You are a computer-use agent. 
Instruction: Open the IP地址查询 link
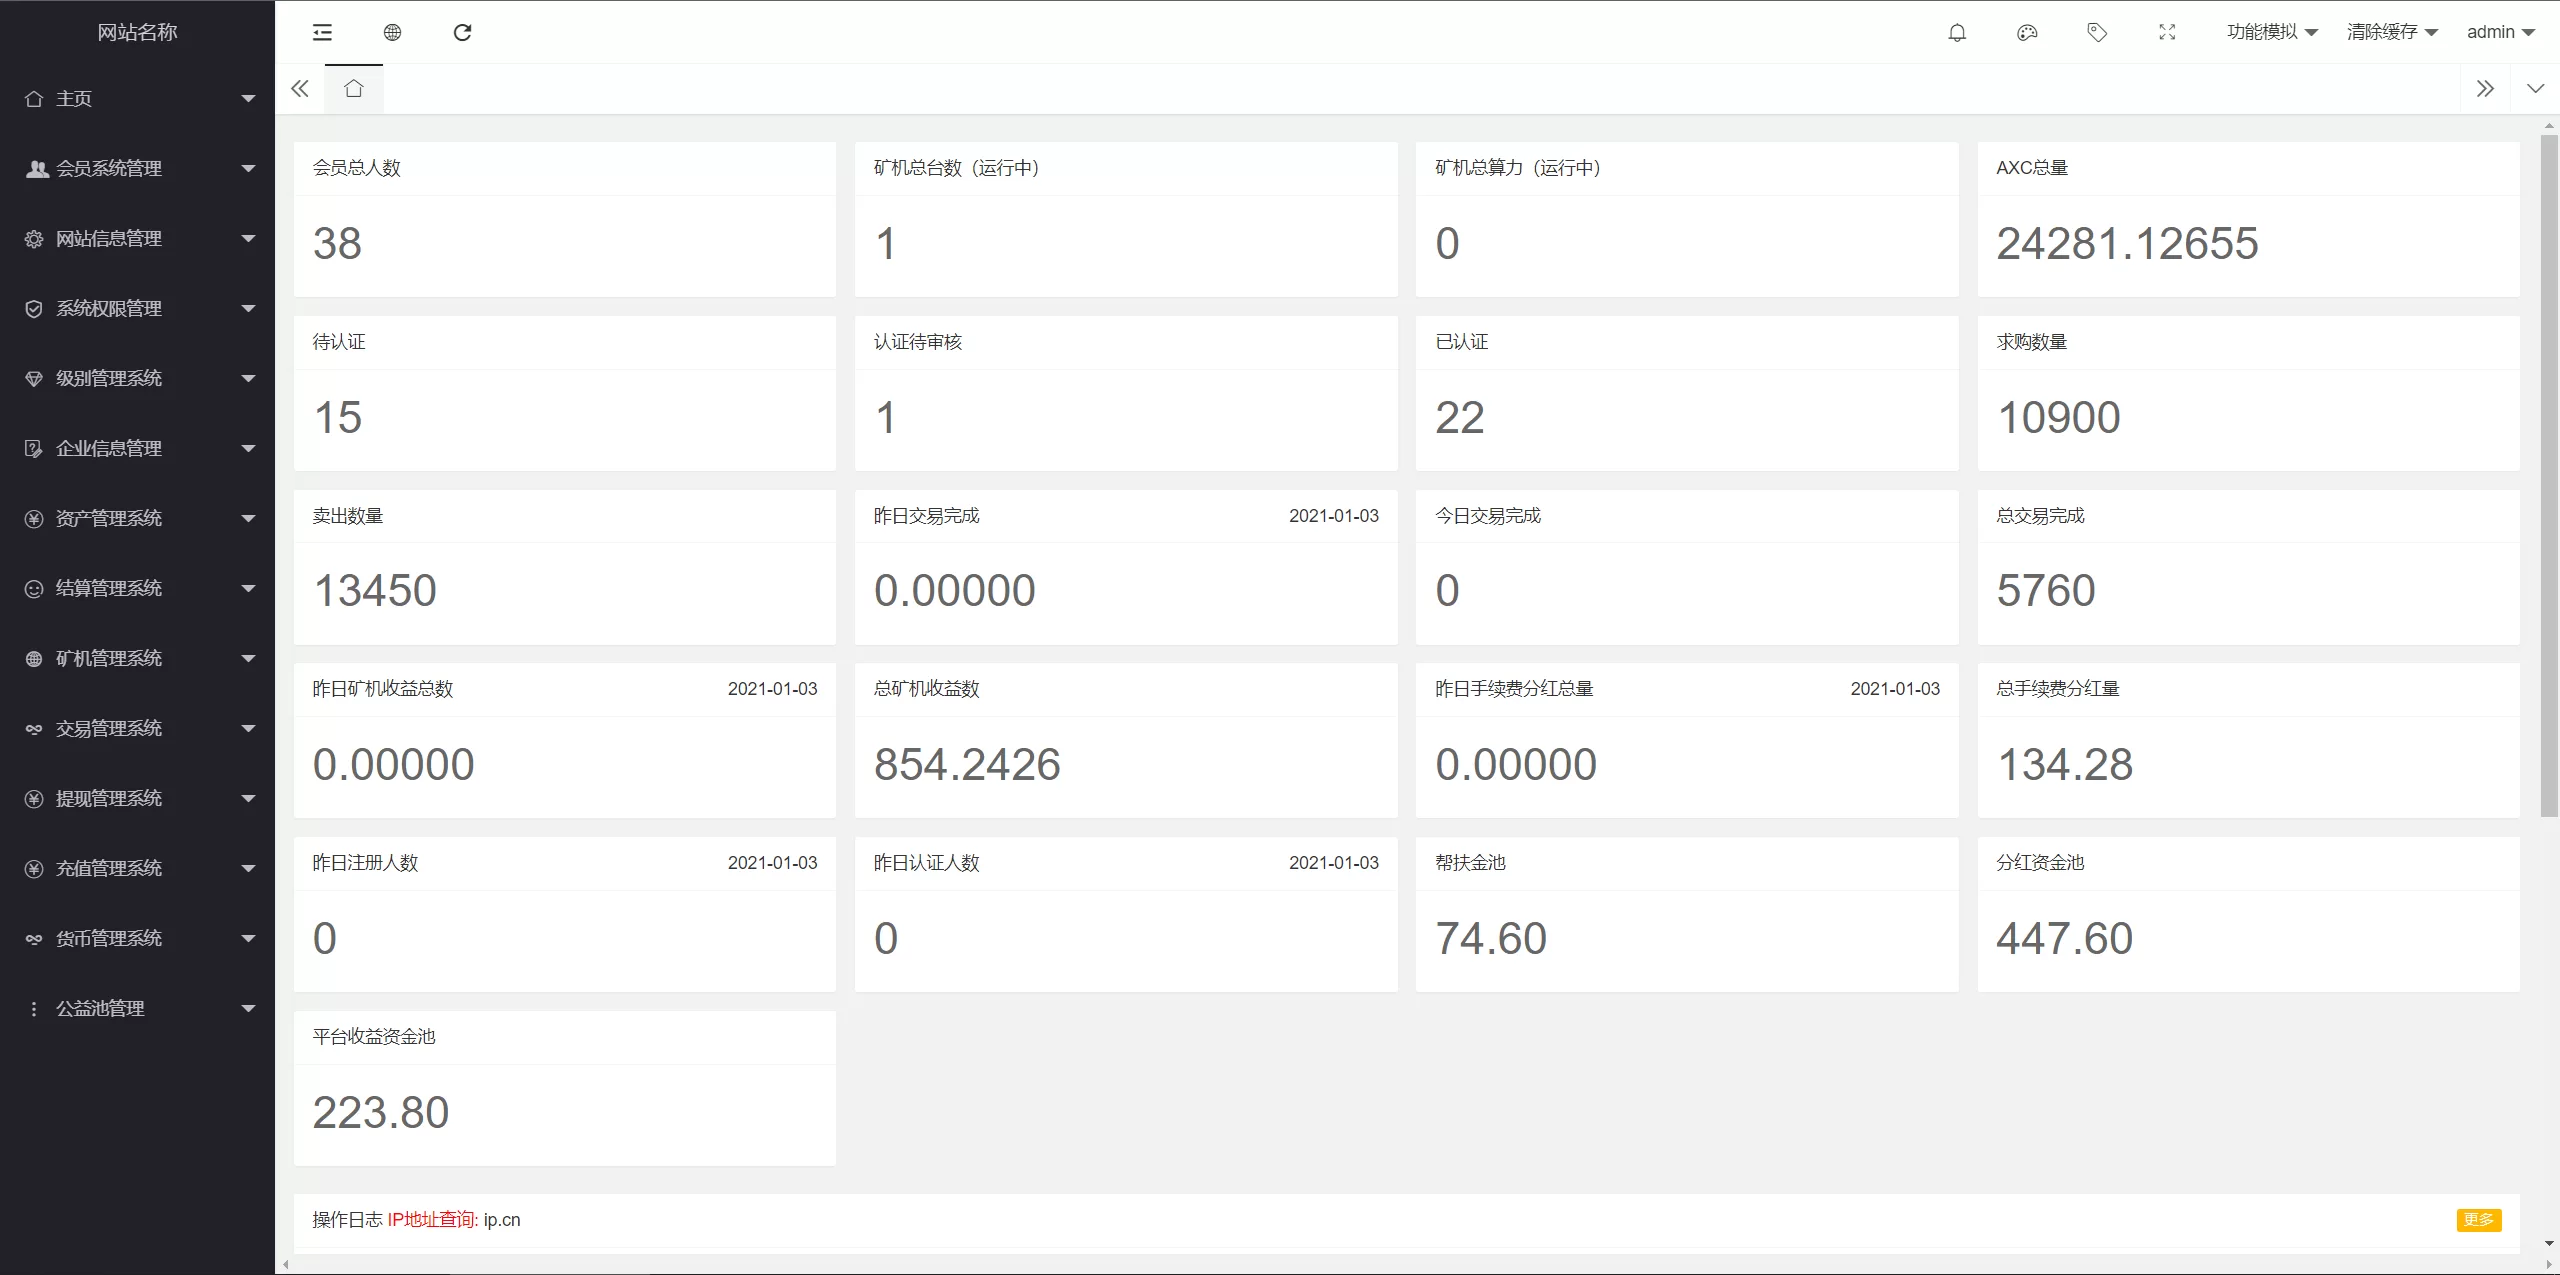432,1219
